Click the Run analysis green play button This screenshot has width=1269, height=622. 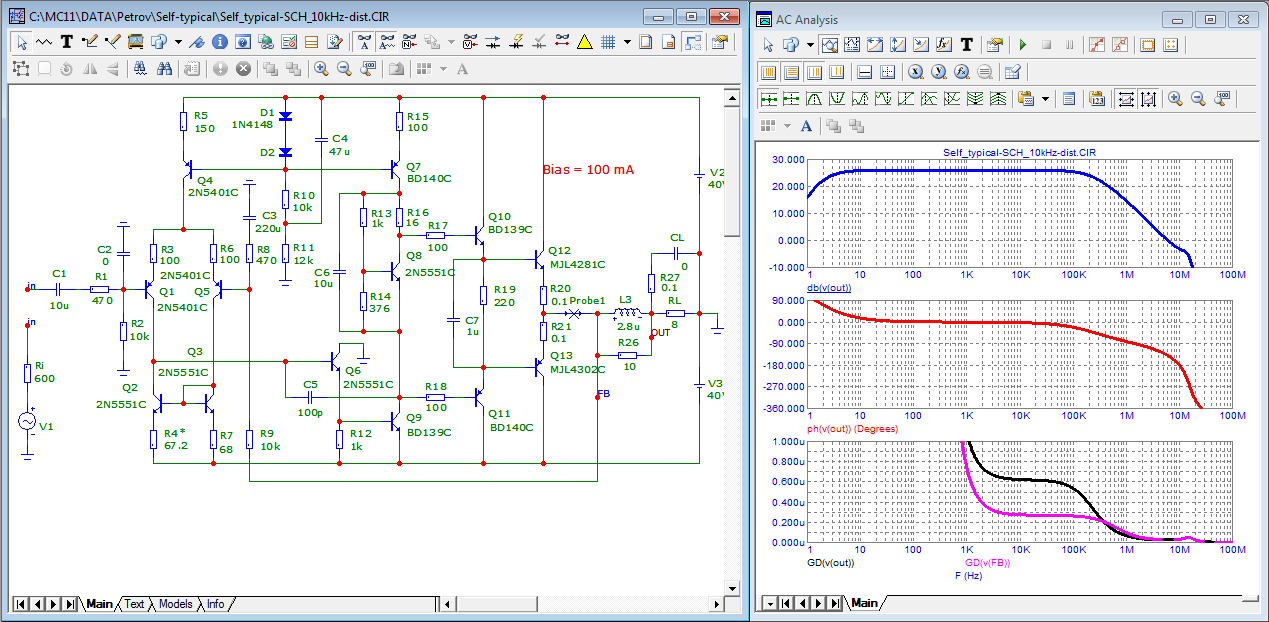(1022, 45)
